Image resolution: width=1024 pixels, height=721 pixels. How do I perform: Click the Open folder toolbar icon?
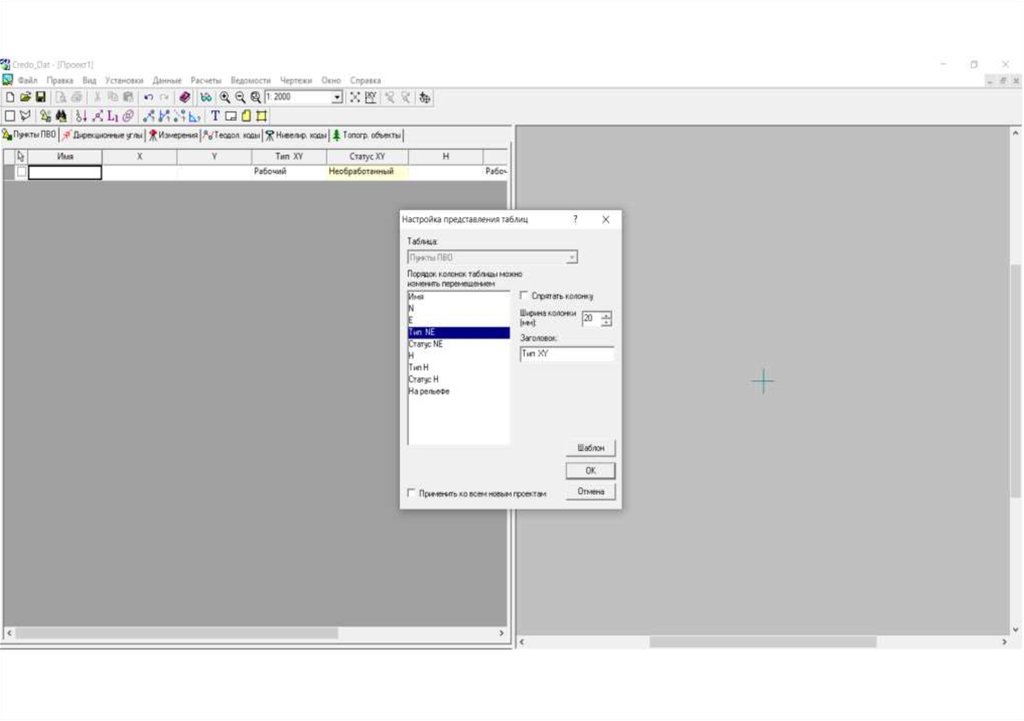(25, 97)
